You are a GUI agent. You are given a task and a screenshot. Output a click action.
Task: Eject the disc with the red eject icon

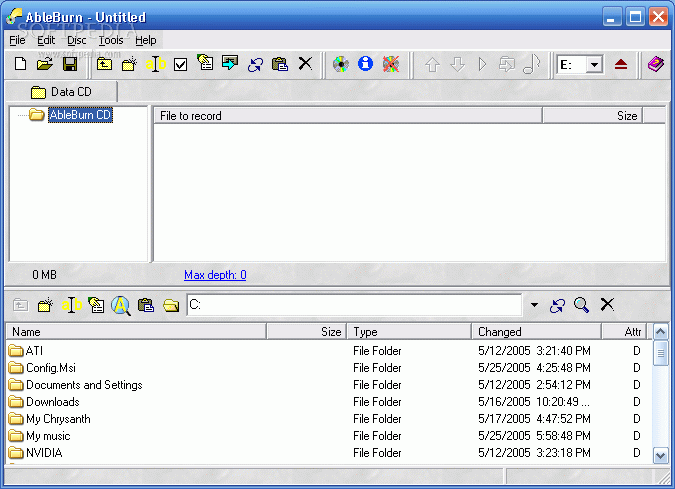click(621, 65)
